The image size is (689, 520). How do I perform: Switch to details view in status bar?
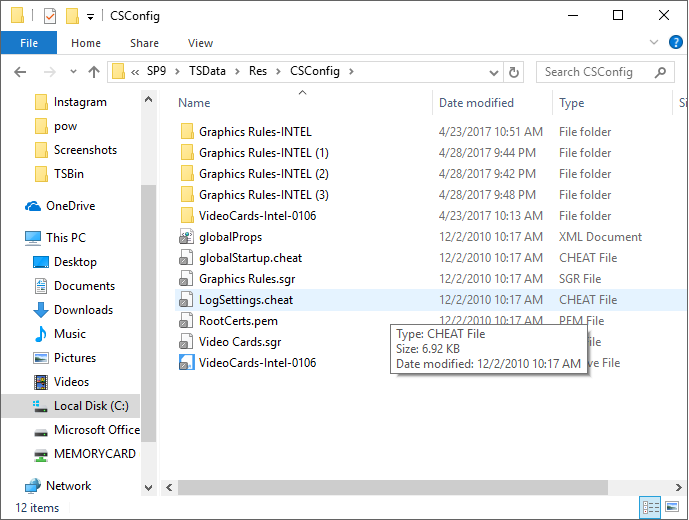point(649,508)
